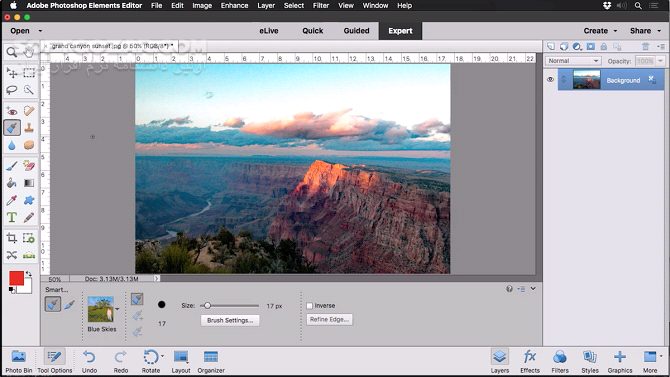The image size is (670, 377).
Task: Select the Zoom tool
Action: (x=12, y=52)
